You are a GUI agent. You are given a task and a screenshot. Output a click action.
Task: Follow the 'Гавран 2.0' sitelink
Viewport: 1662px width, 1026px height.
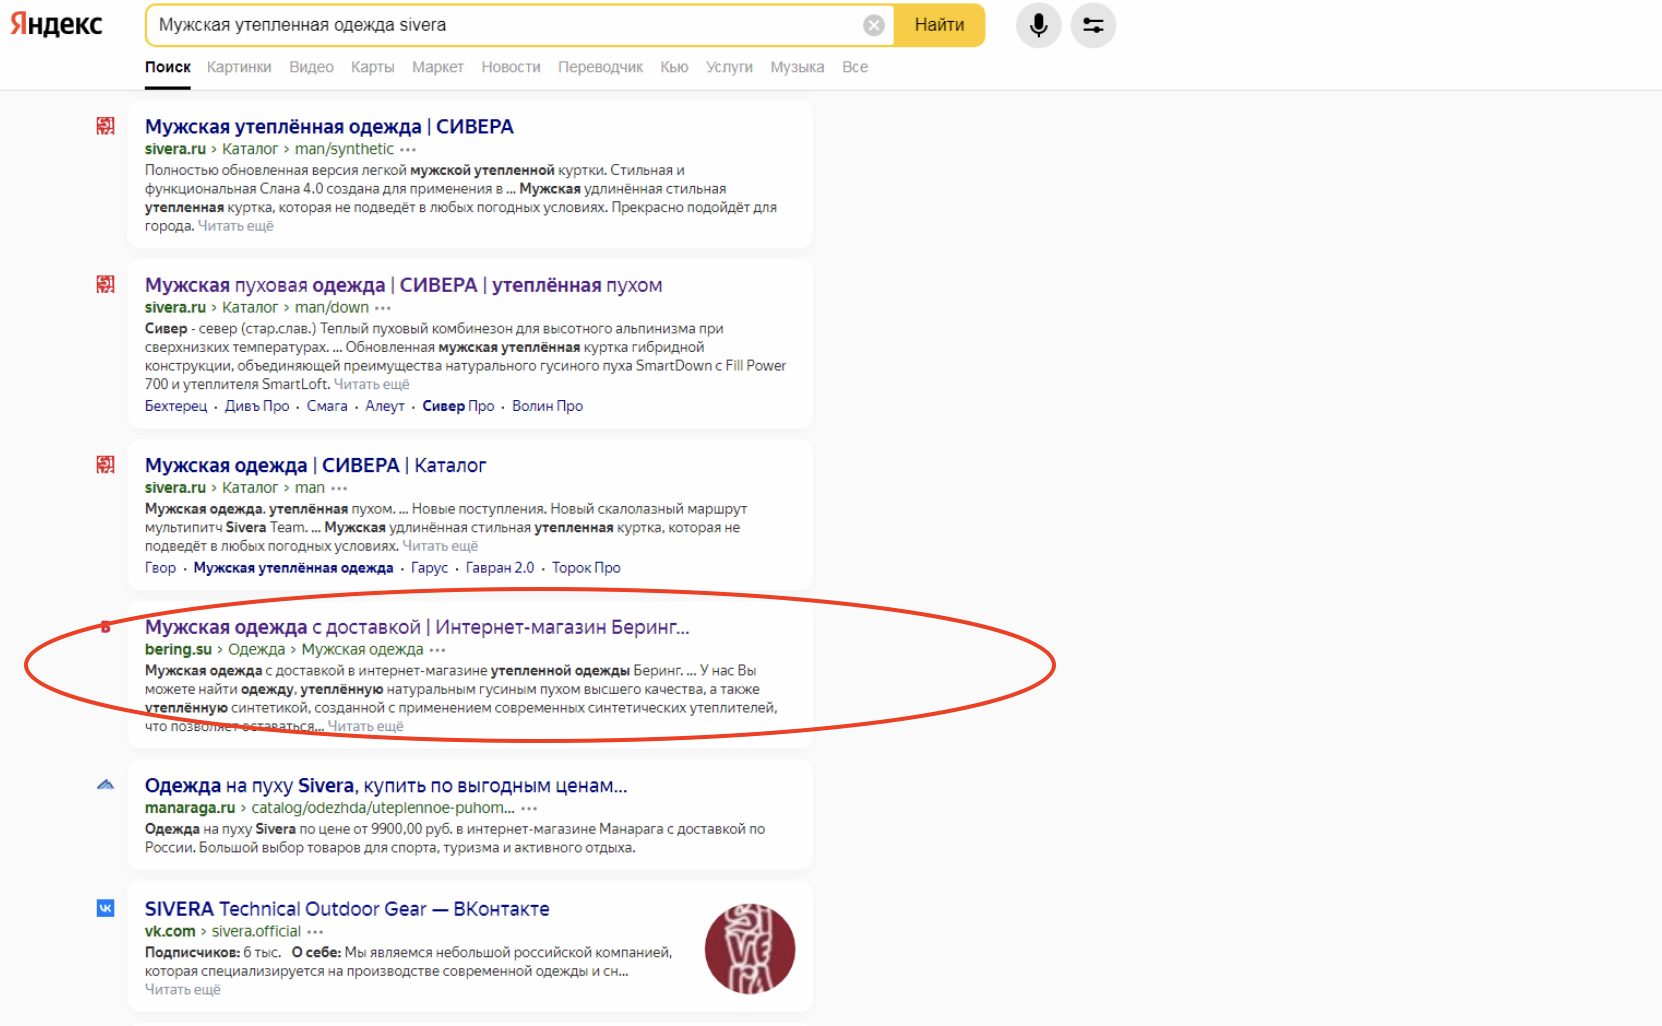click(499, 568)
